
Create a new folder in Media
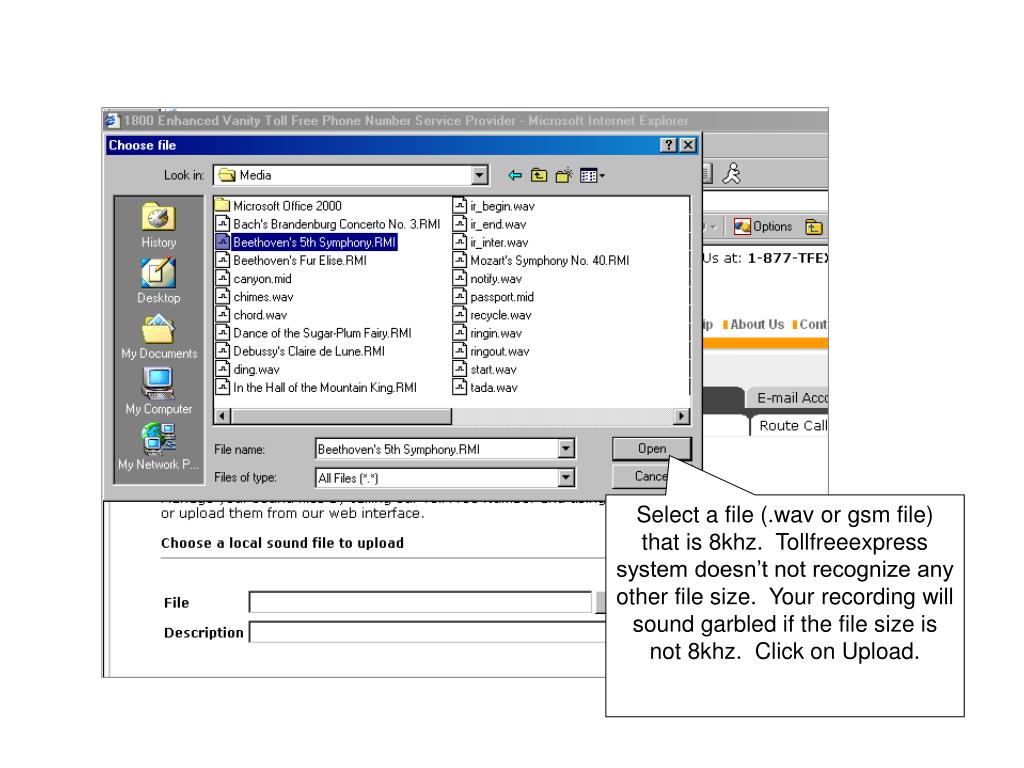tap(564, 176)
